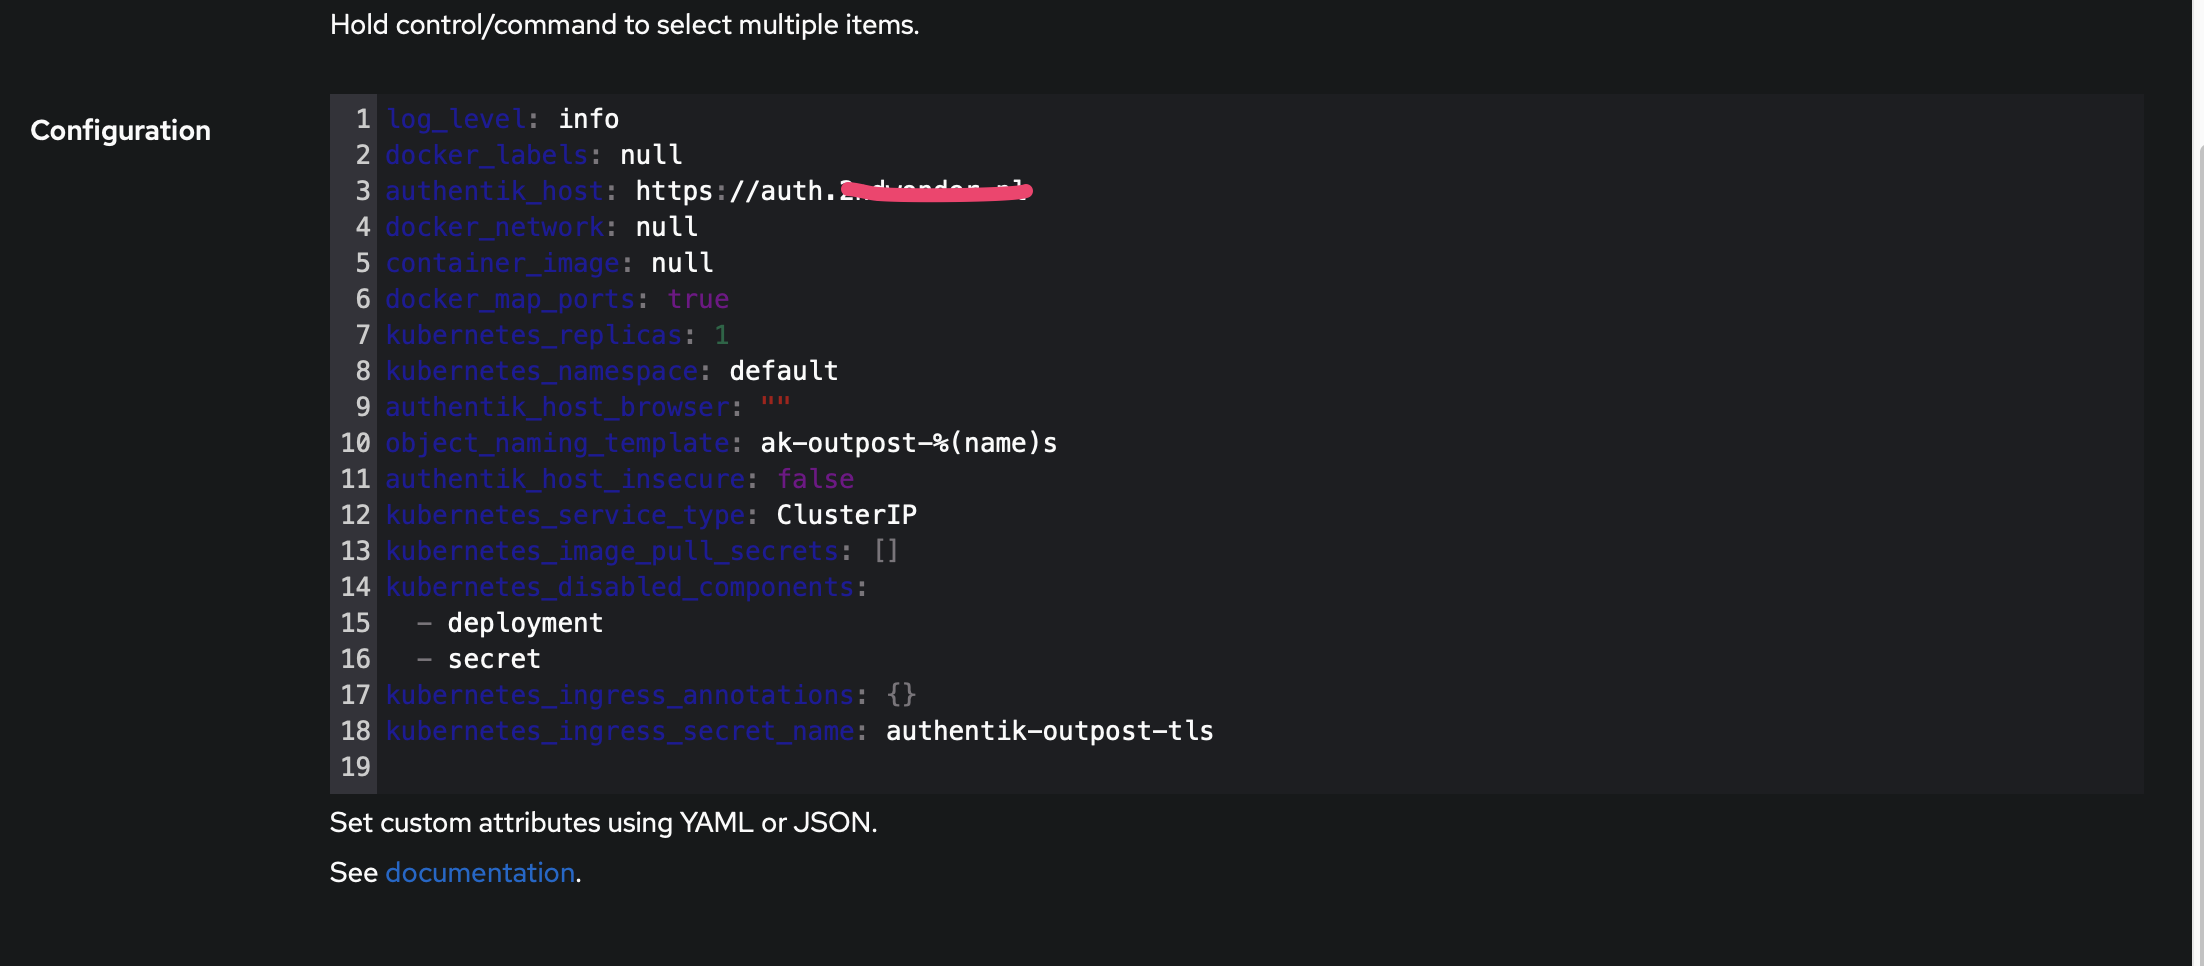Click the container_image null value
The width and height of the screenshot is (2204, 966).
(x=682, y=262)
